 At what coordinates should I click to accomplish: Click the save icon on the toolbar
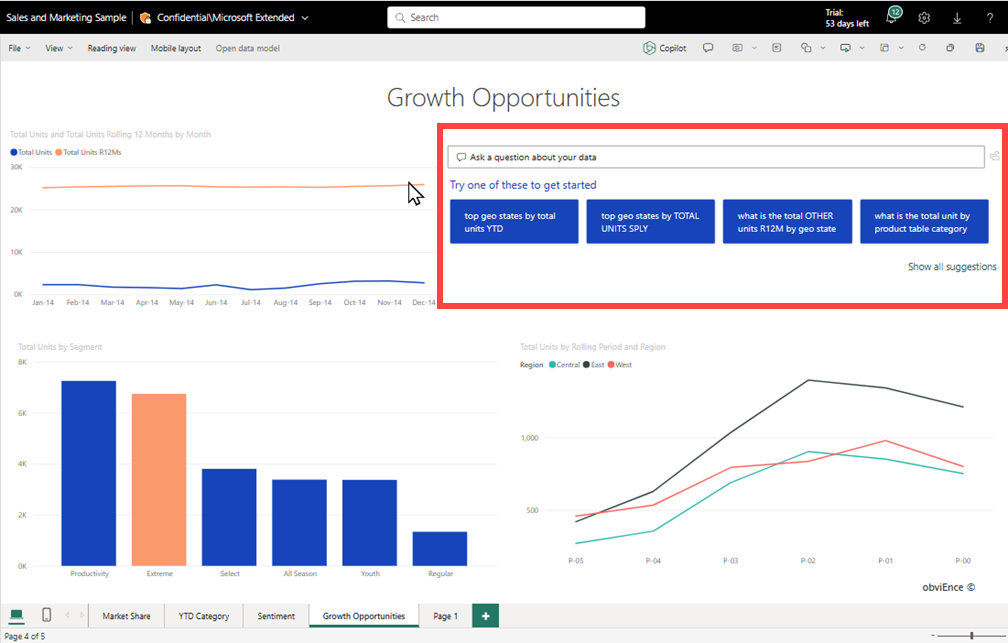[x=978, y=47]
